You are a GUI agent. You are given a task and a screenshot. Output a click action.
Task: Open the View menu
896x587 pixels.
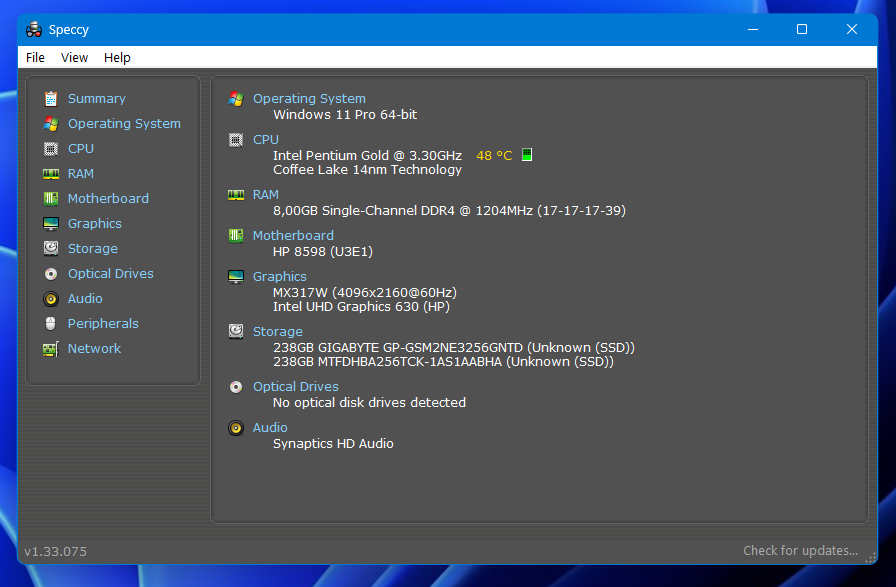tap(74, 58)
